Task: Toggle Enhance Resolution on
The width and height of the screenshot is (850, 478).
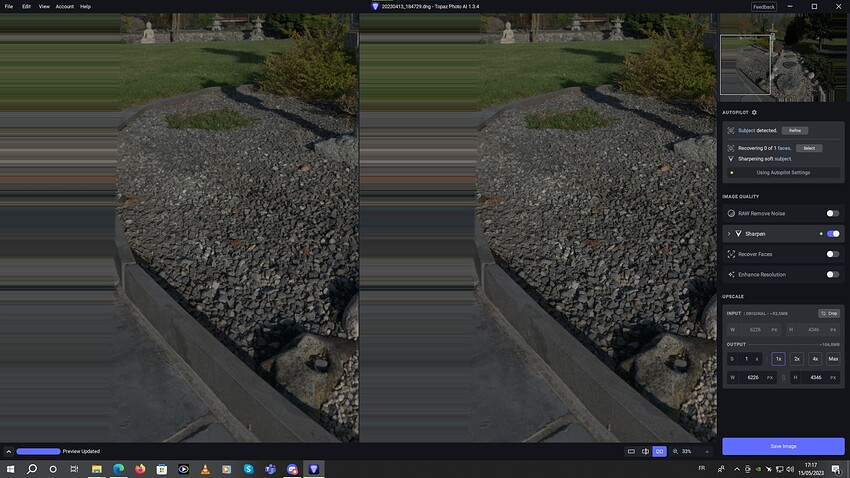Action: pos(833,274)
